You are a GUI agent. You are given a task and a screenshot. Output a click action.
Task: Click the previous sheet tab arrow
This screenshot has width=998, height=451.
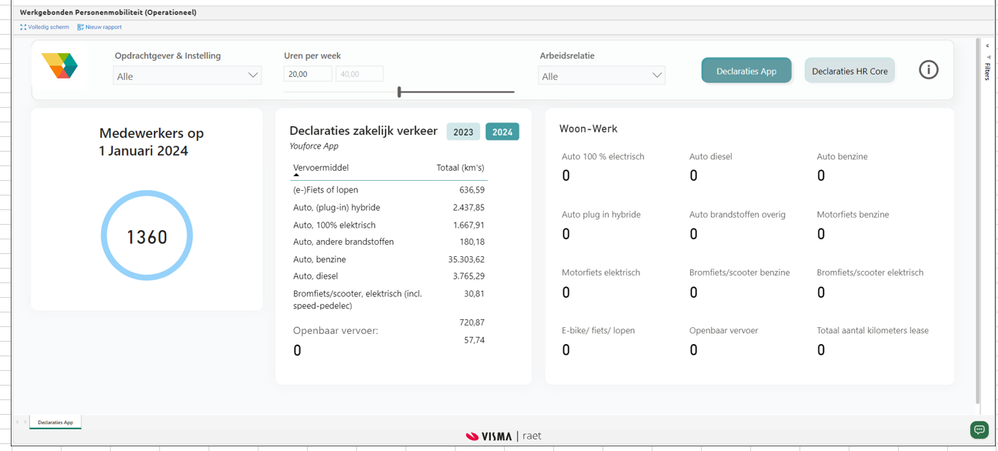pyautogui.click(x=17, y=422)
